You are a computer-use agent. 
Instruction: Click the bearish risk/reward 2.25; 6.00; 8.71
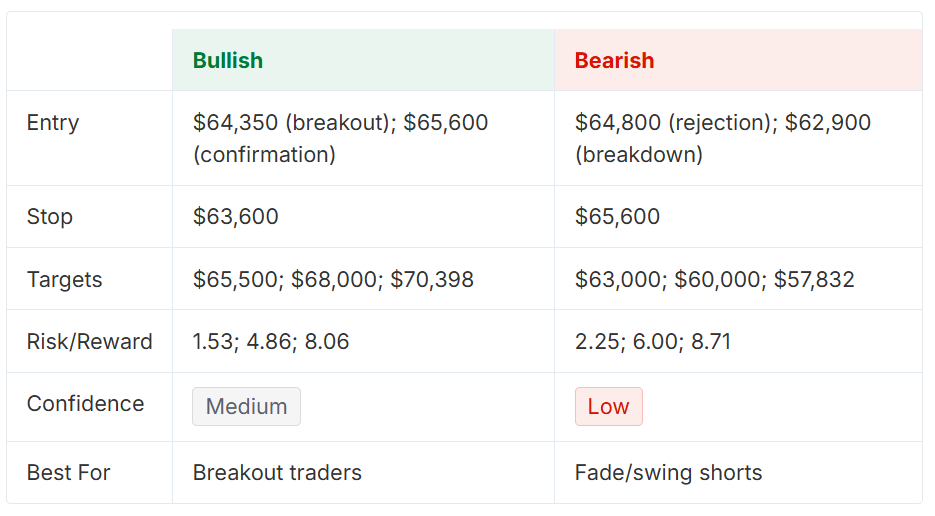click(653, 341)
